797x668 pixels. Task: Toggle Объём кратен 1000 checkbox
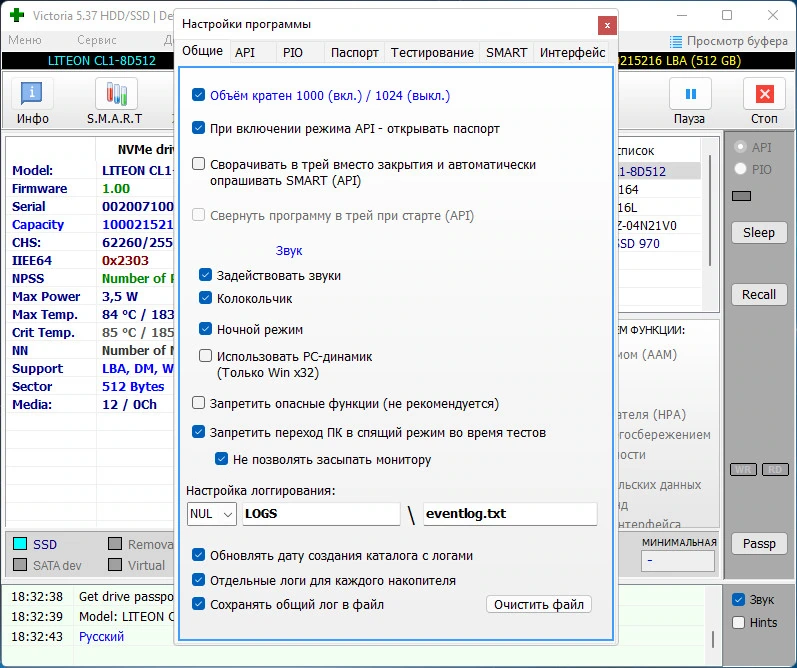198,95
